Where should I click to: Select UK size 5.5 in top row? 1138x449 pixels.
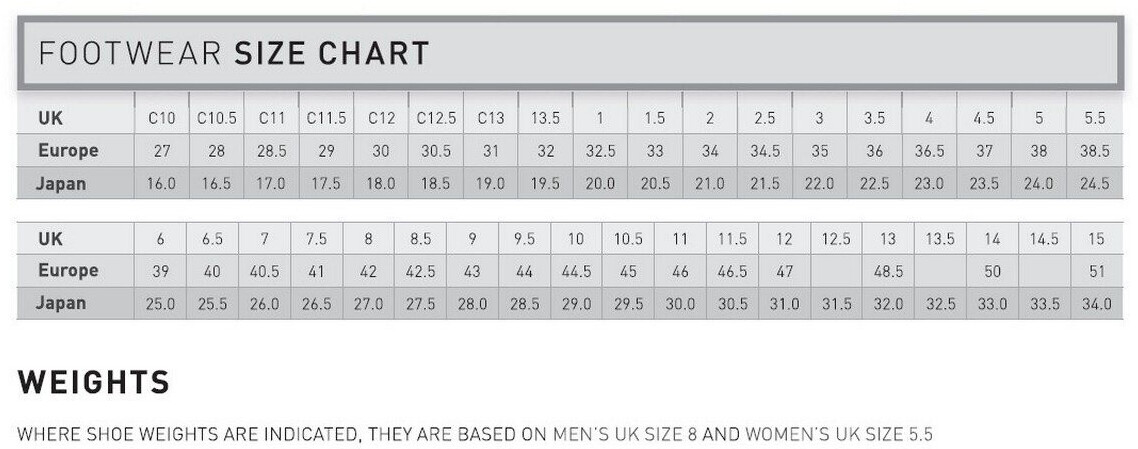(1094, 118)
